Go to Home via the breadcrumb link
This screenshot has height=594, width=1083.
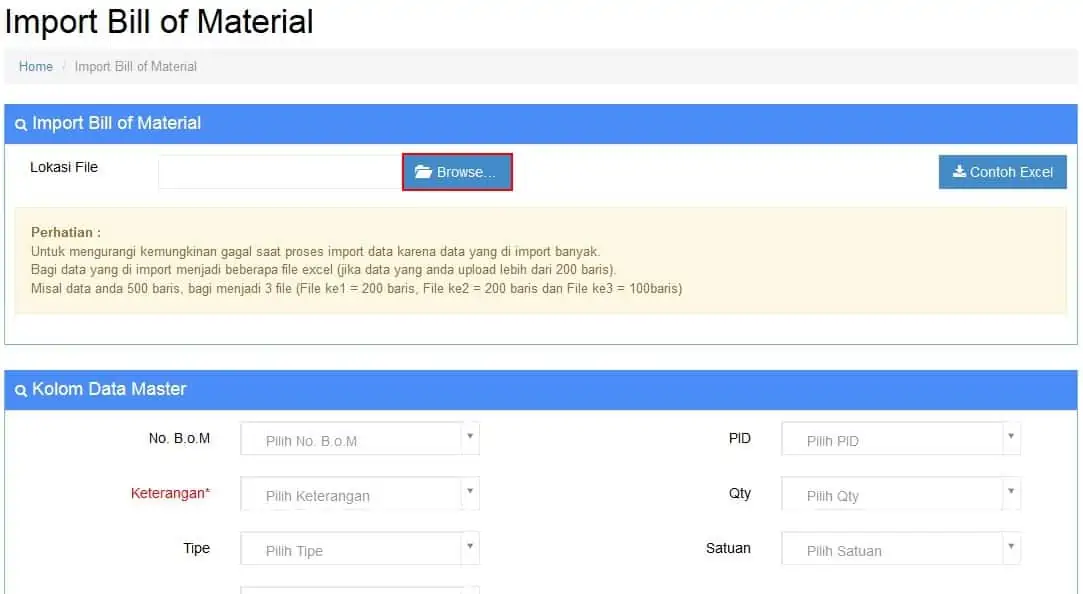pyautogui.click(x=36, y=67)
